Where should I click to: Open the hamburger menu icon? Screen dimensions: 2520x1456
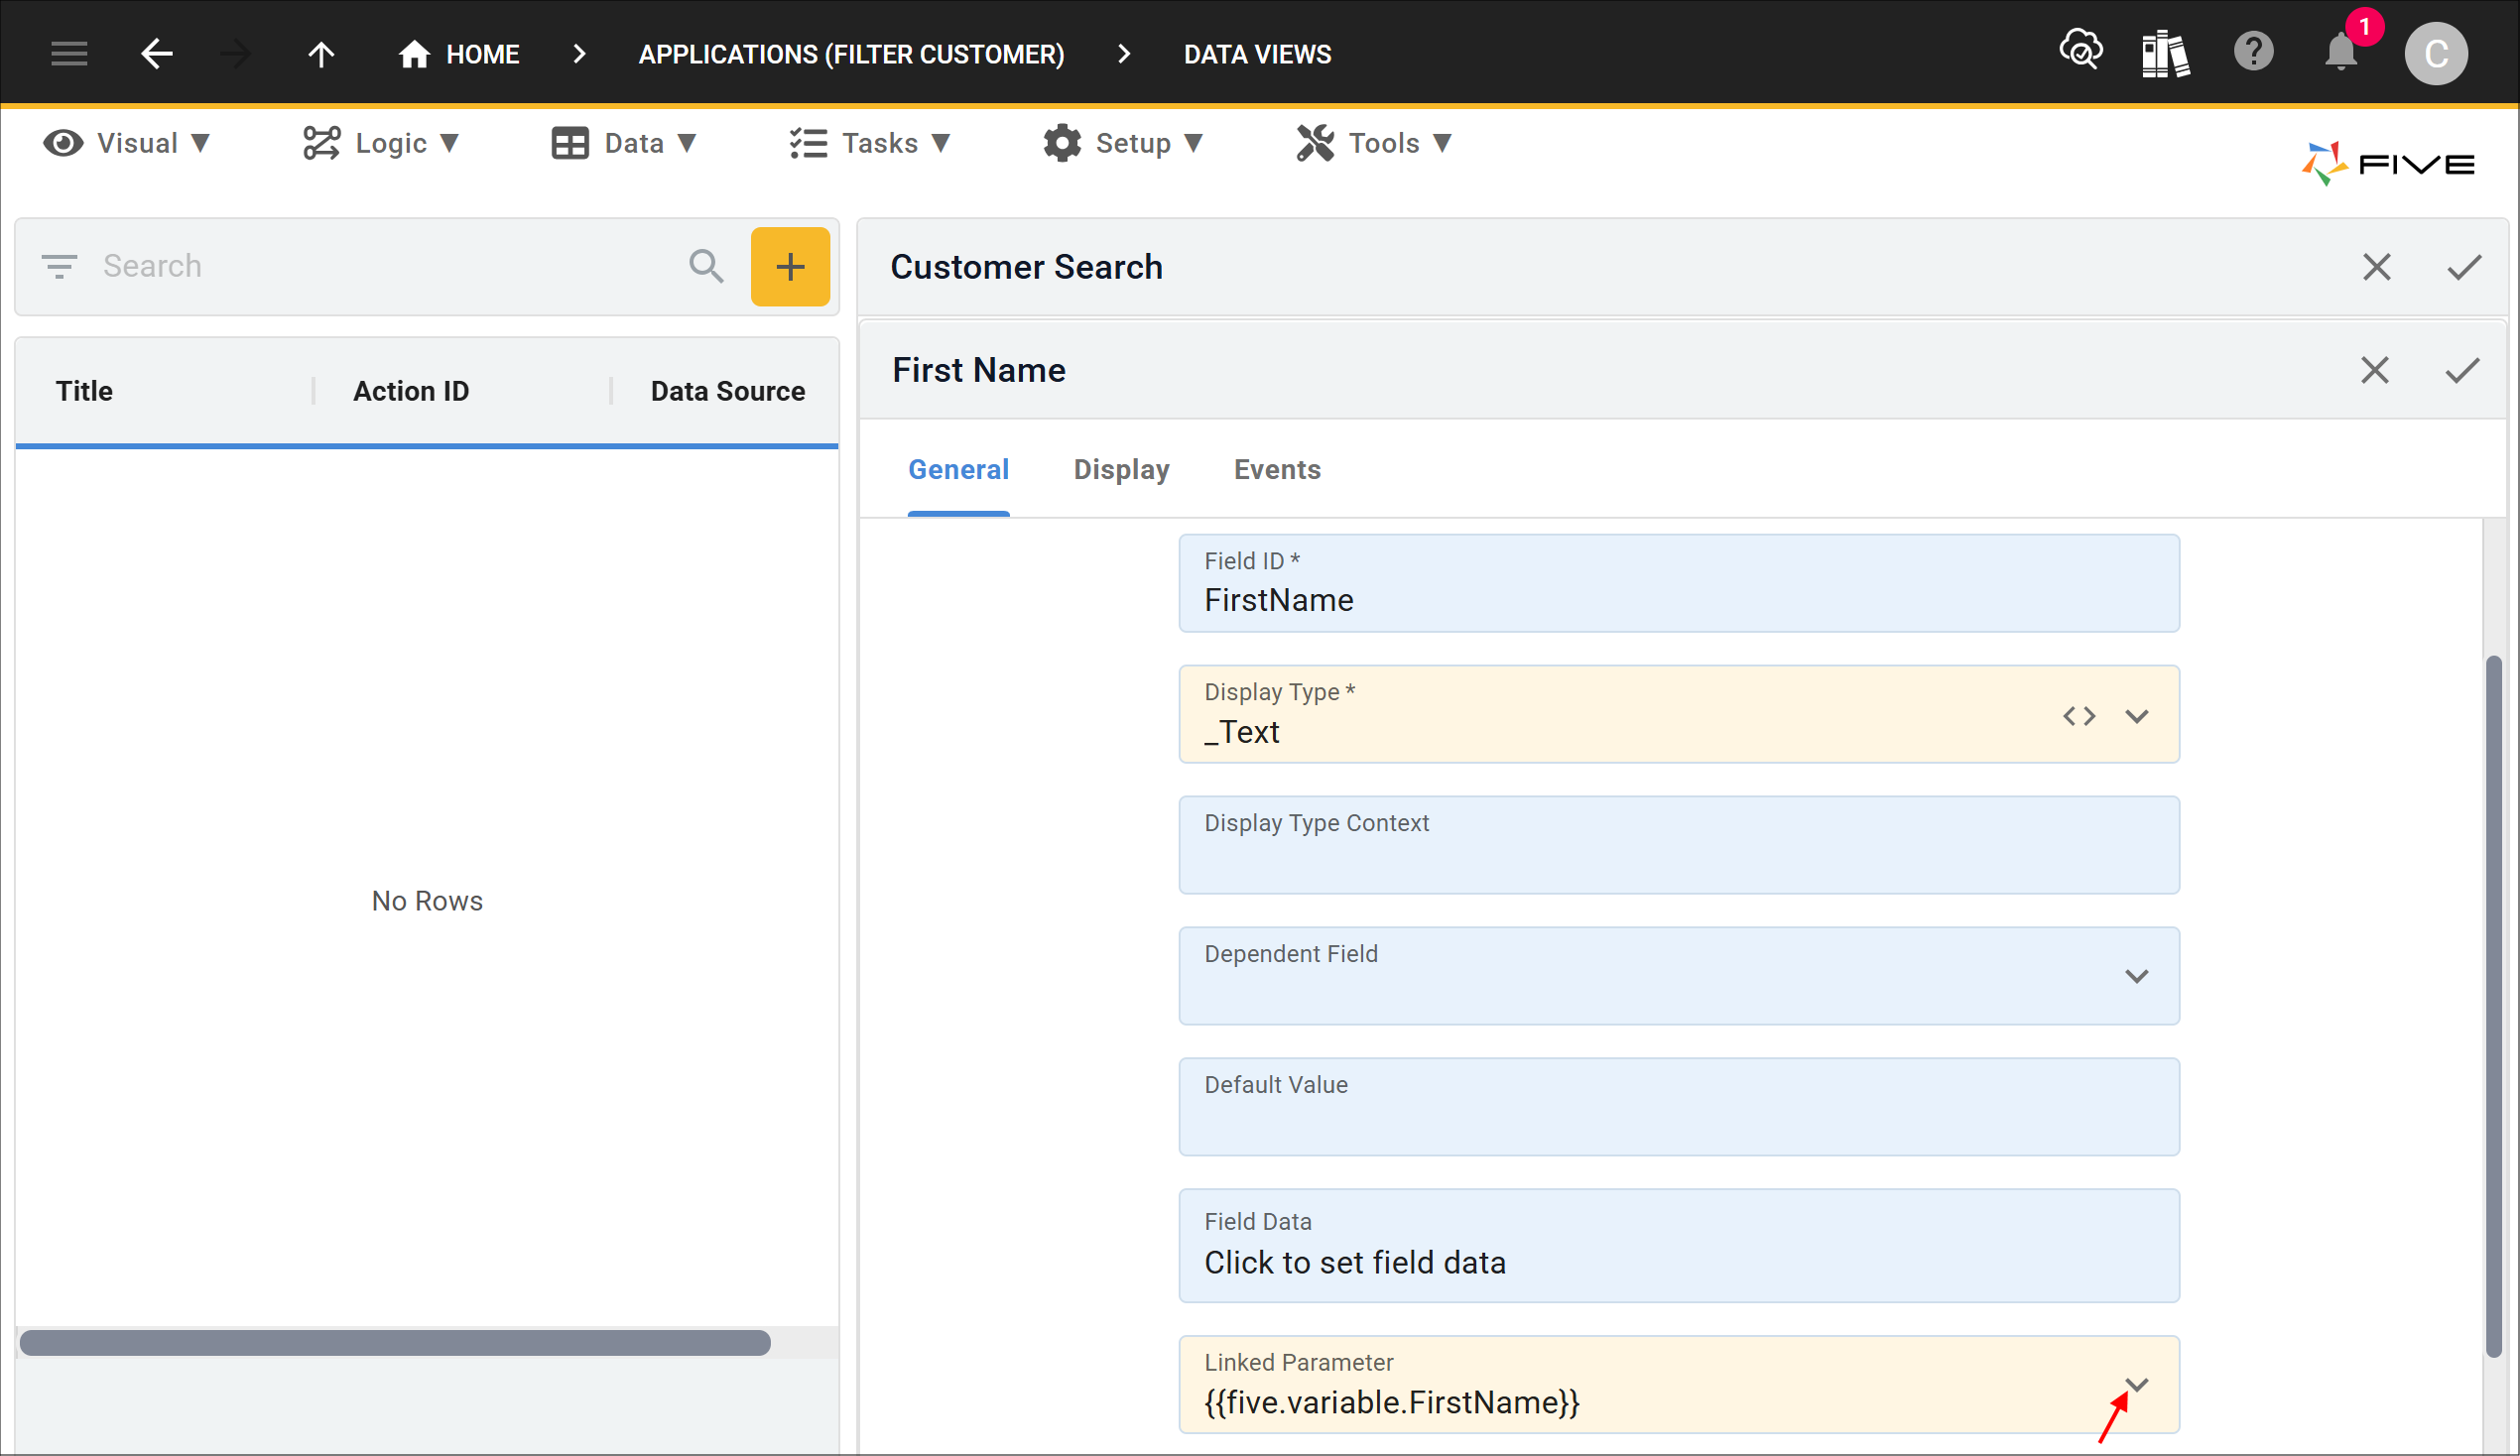69,54
